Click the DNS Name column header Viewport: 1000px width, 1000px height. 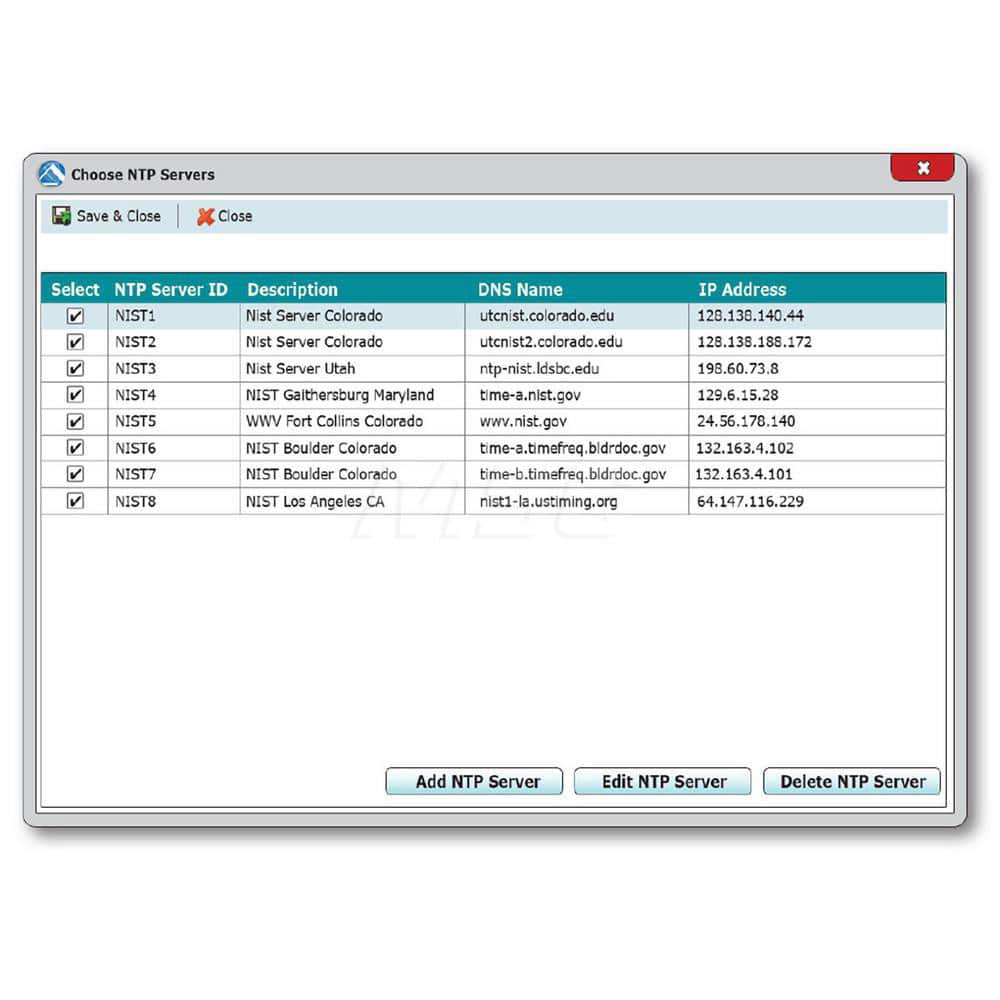tap(521, 289)
